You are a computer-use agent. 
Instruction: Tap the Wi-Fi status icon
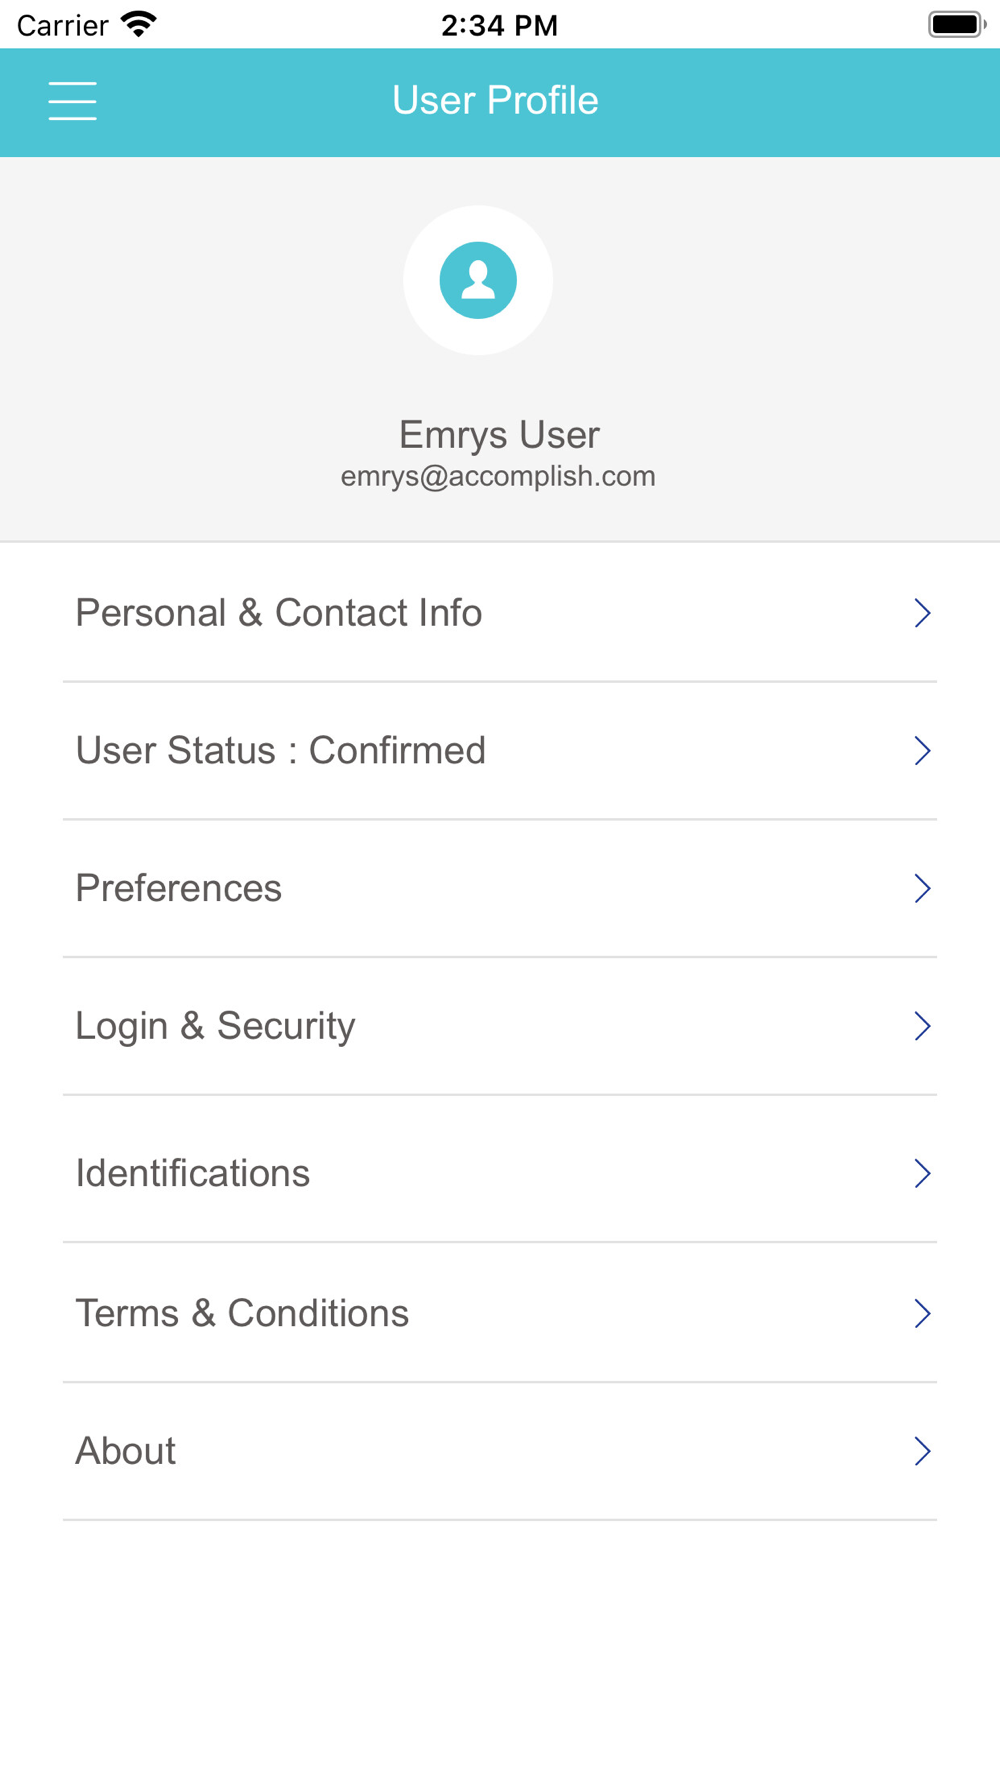(139, 24)
